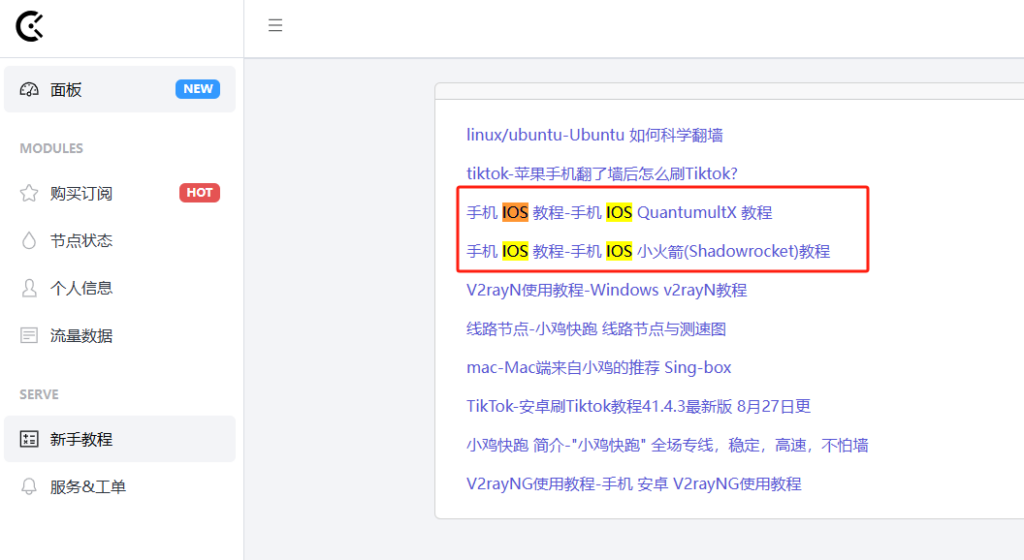Open the Mac Sing-box recommendation link

point(598,367)
